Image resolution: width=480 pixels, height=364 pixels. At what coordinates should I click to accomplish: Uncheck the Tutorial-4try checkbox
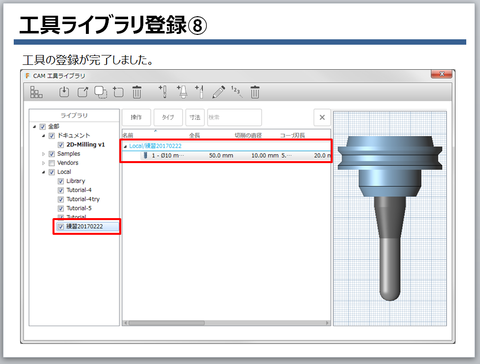61,199
